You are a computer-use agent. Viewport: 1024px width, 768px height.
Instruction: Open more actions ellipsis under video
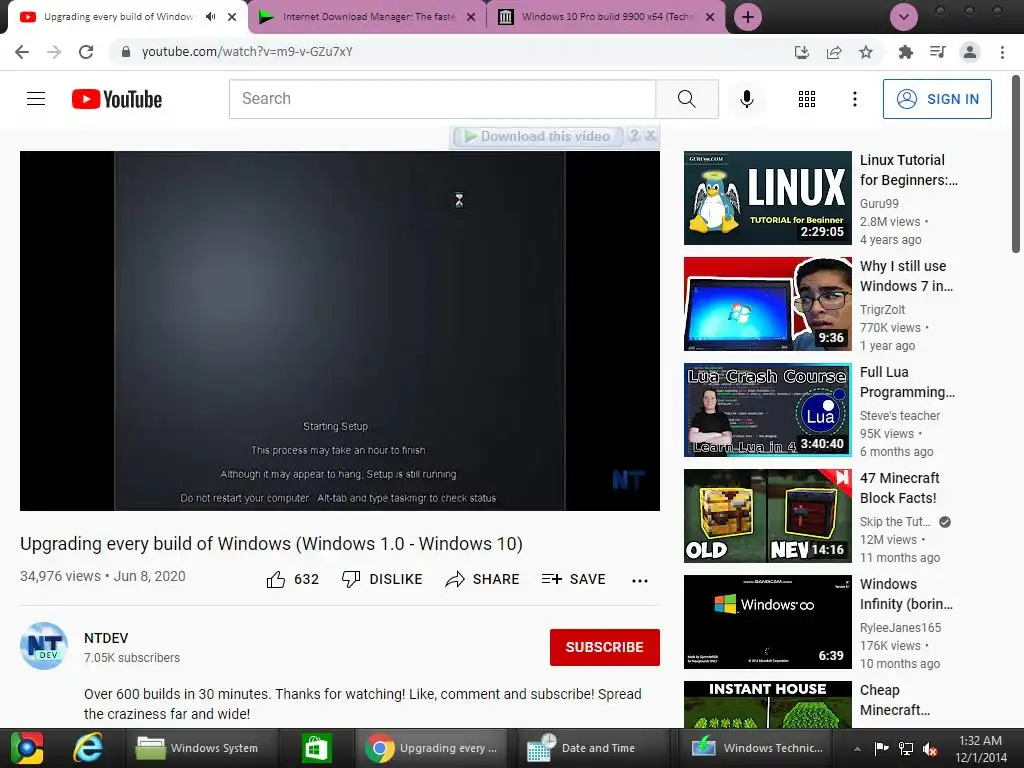[x=640, y=581]
